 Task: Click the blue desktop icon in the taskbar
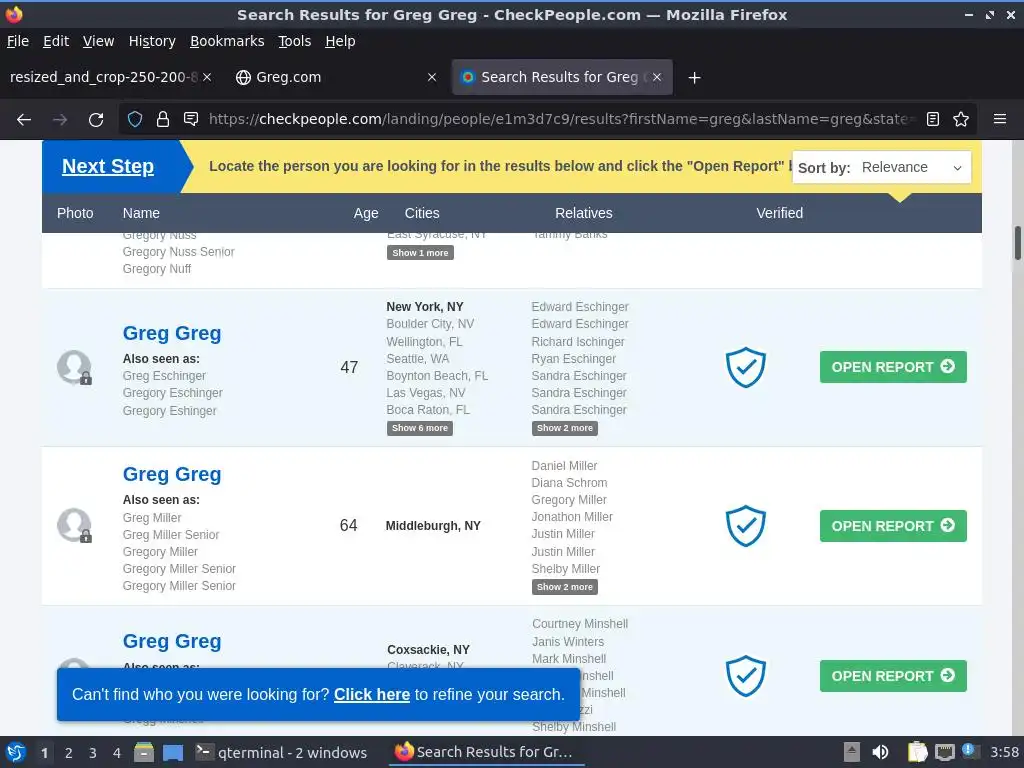click(x=173, y=752)
